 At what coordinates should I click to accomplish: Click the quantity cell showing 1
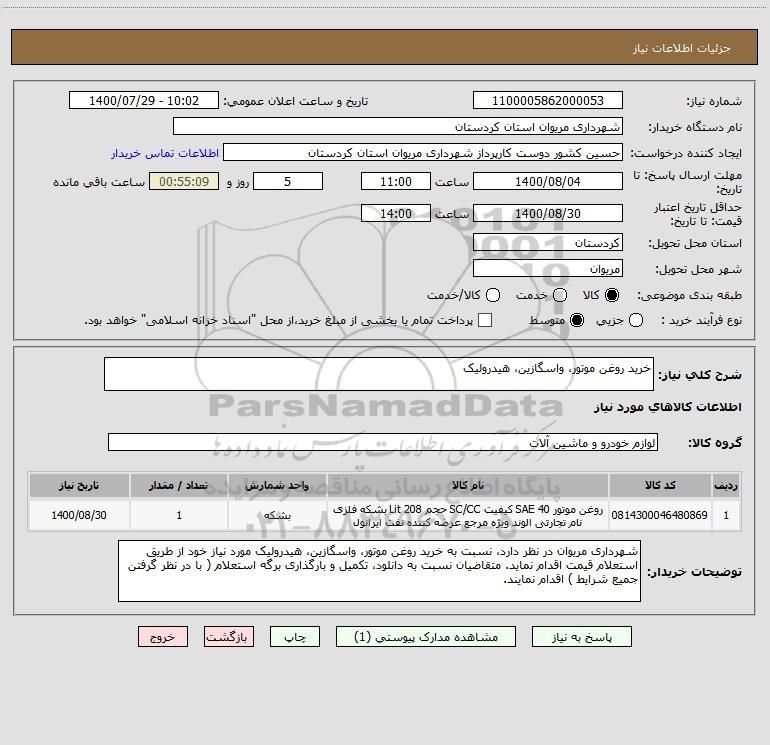(179, 515)
